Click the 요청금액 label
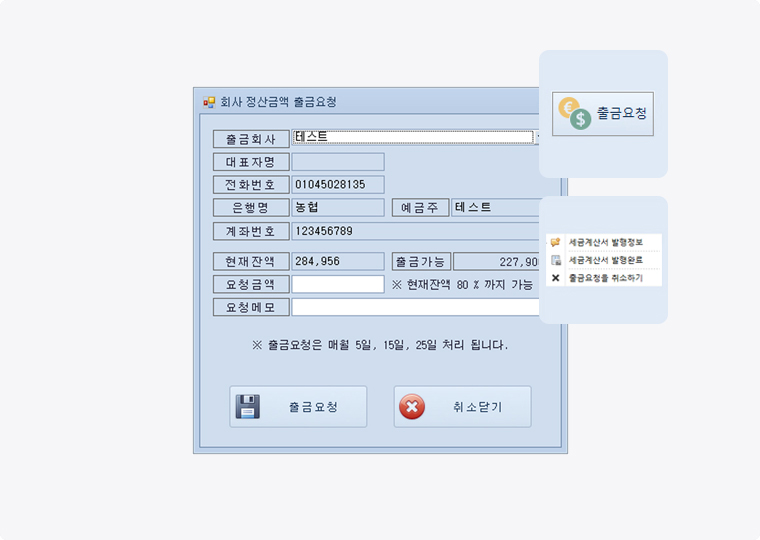760x540 pixels. (250, 285)
